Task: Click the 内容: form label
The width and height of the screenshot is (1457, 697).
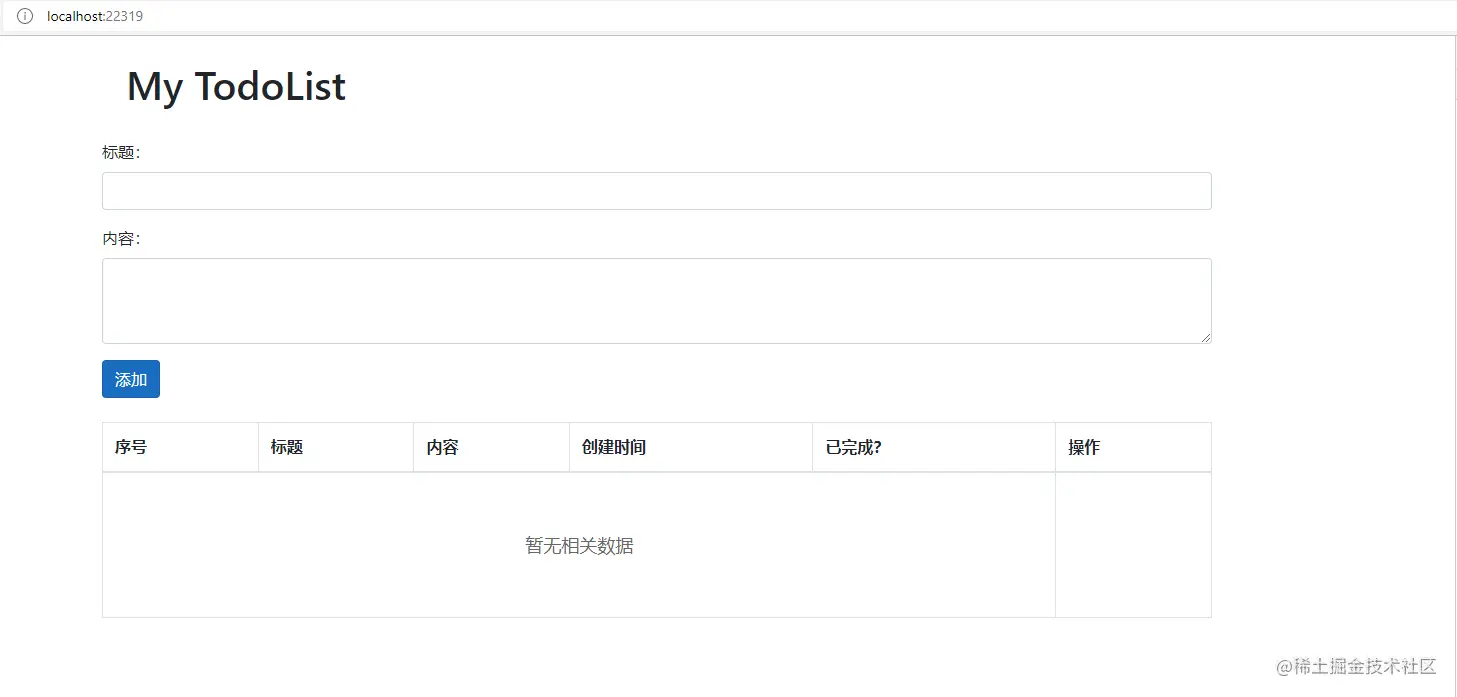Action: pos(121,239)
